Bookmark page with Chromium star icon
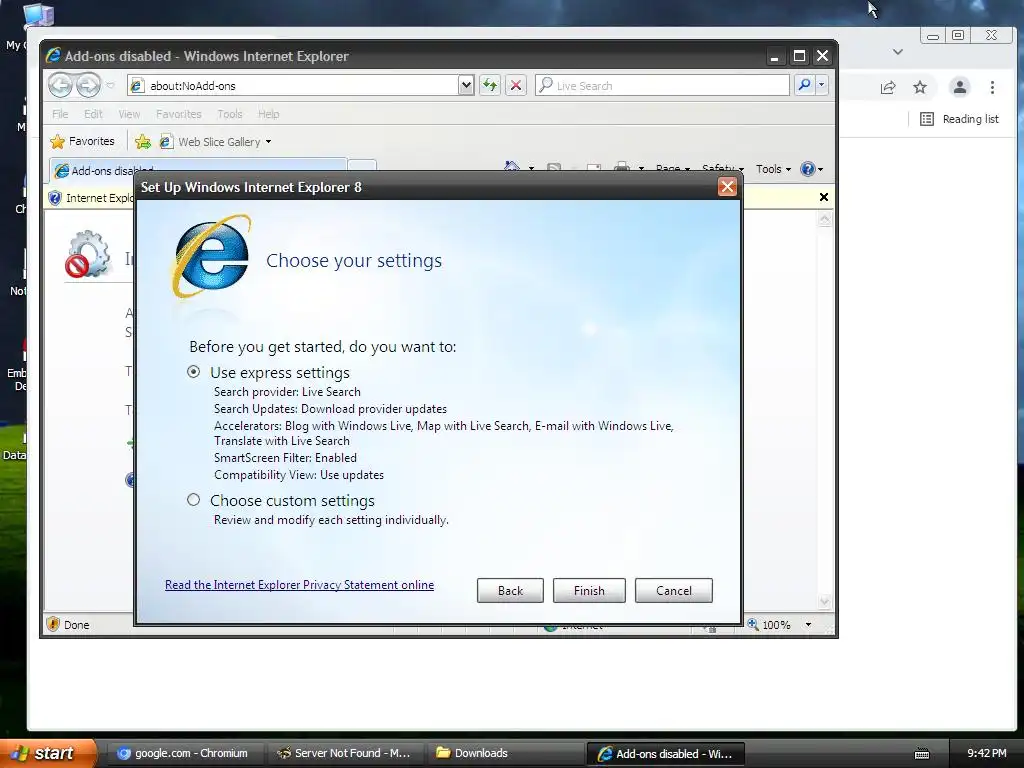Screen dimensions: 1024x768 (920, 87)
